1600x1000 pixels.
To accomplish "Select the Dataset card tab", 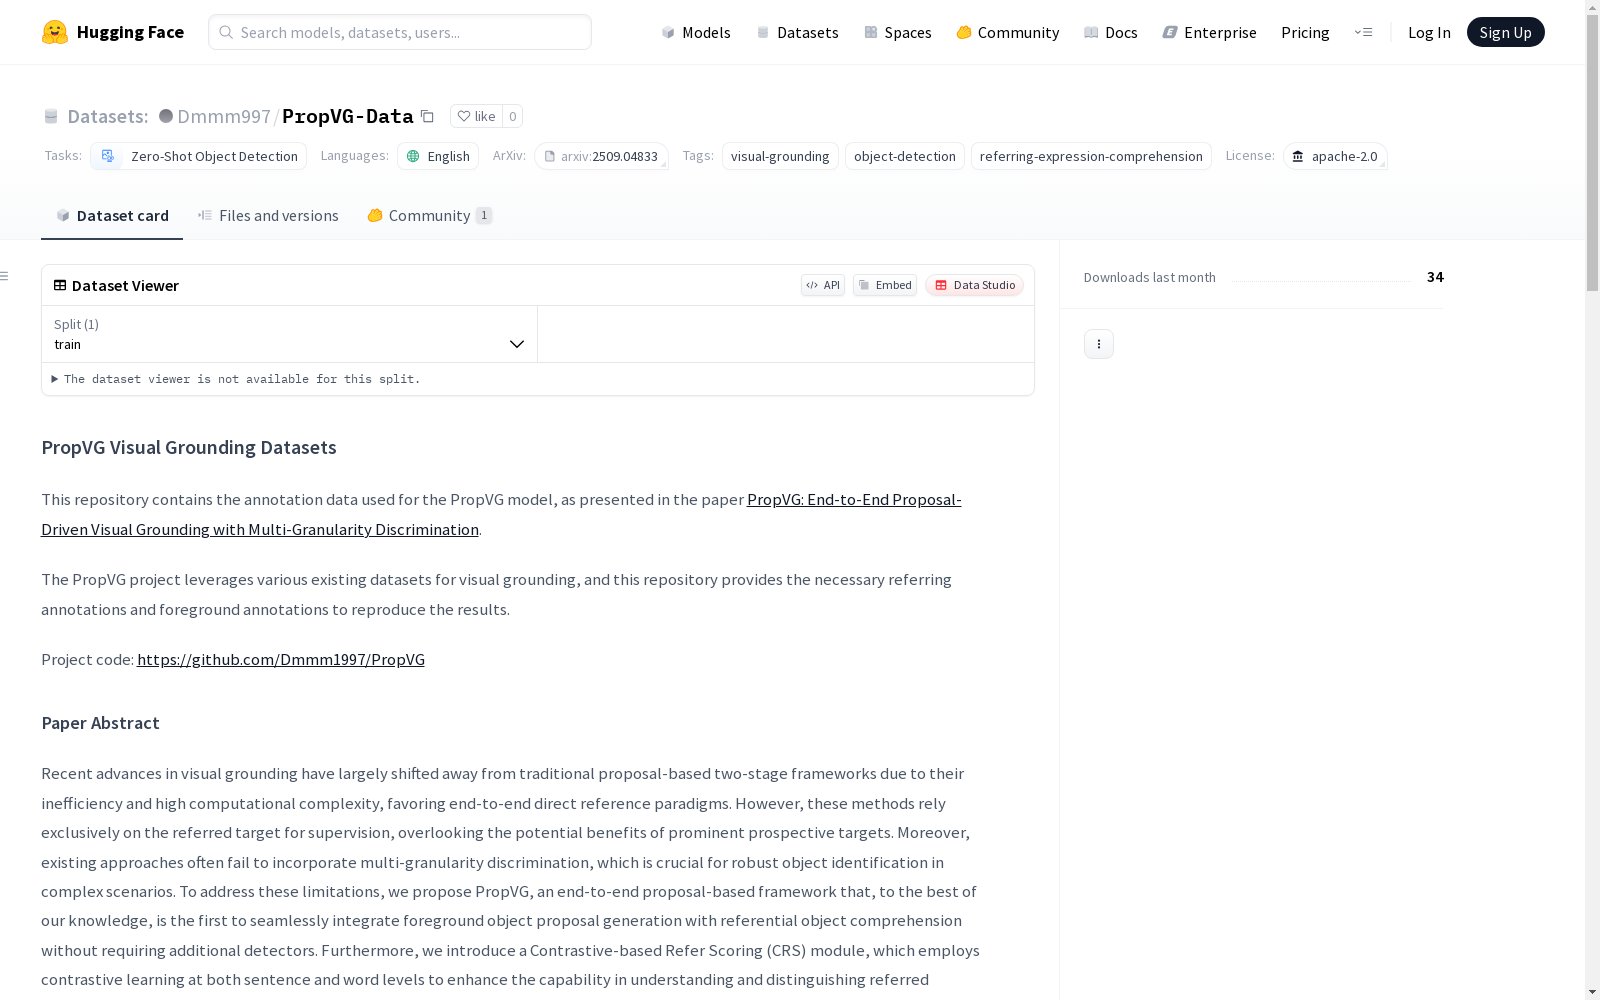I will 112,216.
